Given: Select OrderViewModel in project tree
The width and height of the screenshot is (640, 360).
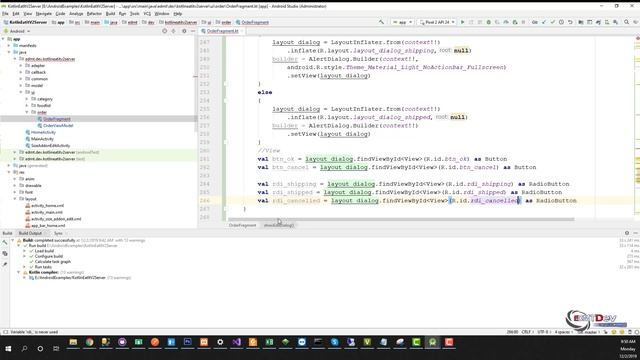Looking at the screenshot, I should pyautogui.click(x=58, y=125).
